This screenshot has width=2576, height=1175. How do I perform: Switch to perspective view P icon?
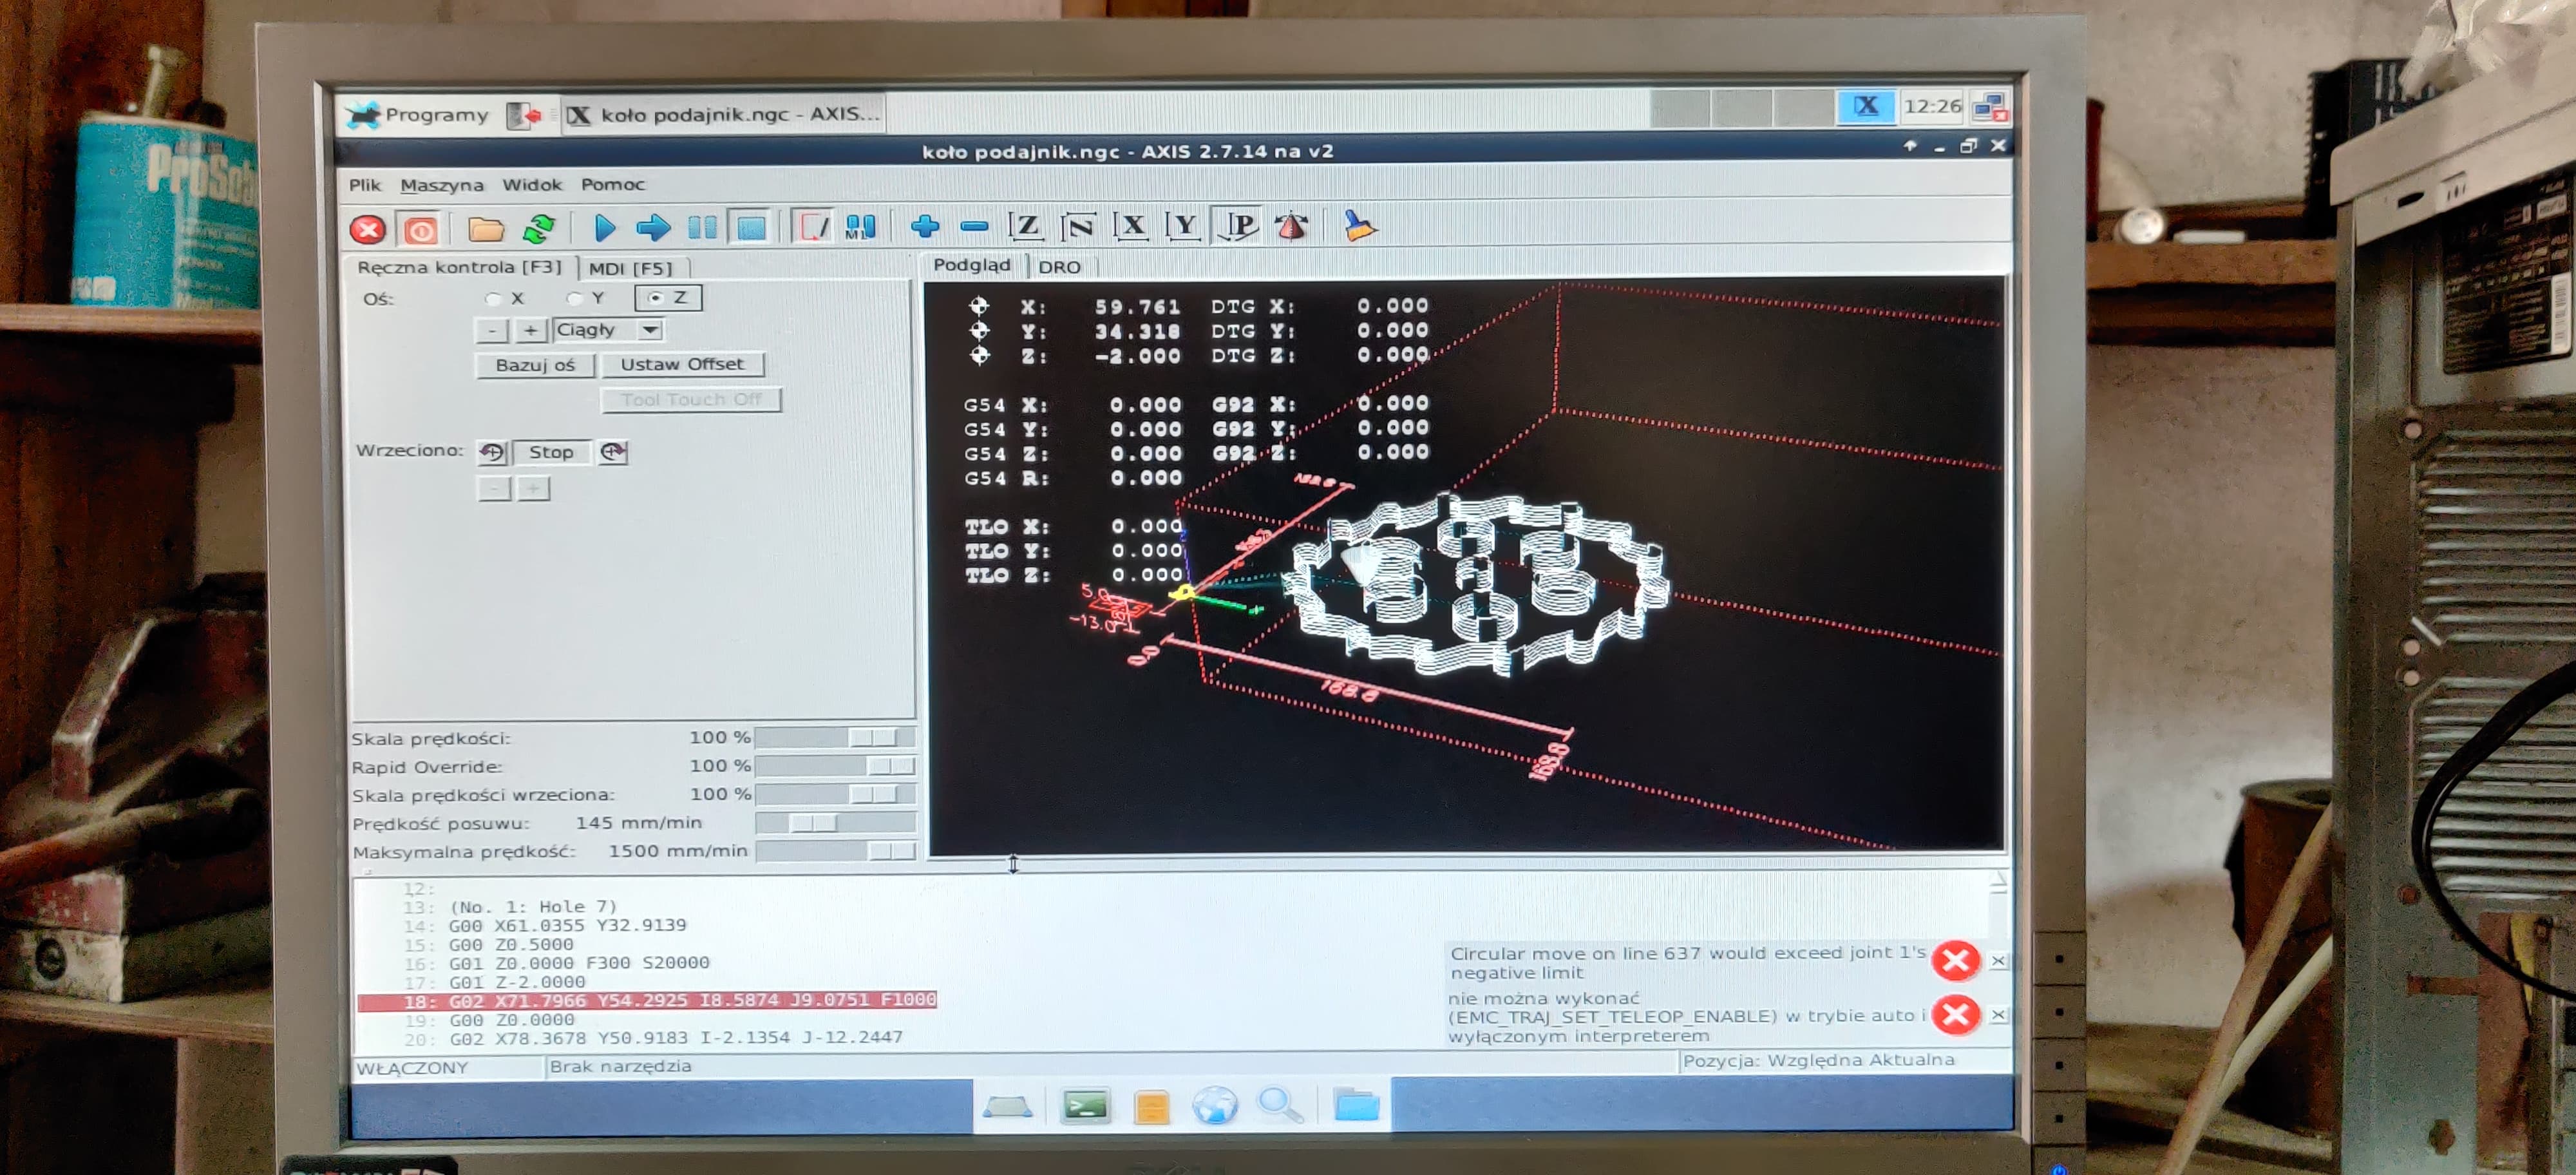tap(1238, 225)
